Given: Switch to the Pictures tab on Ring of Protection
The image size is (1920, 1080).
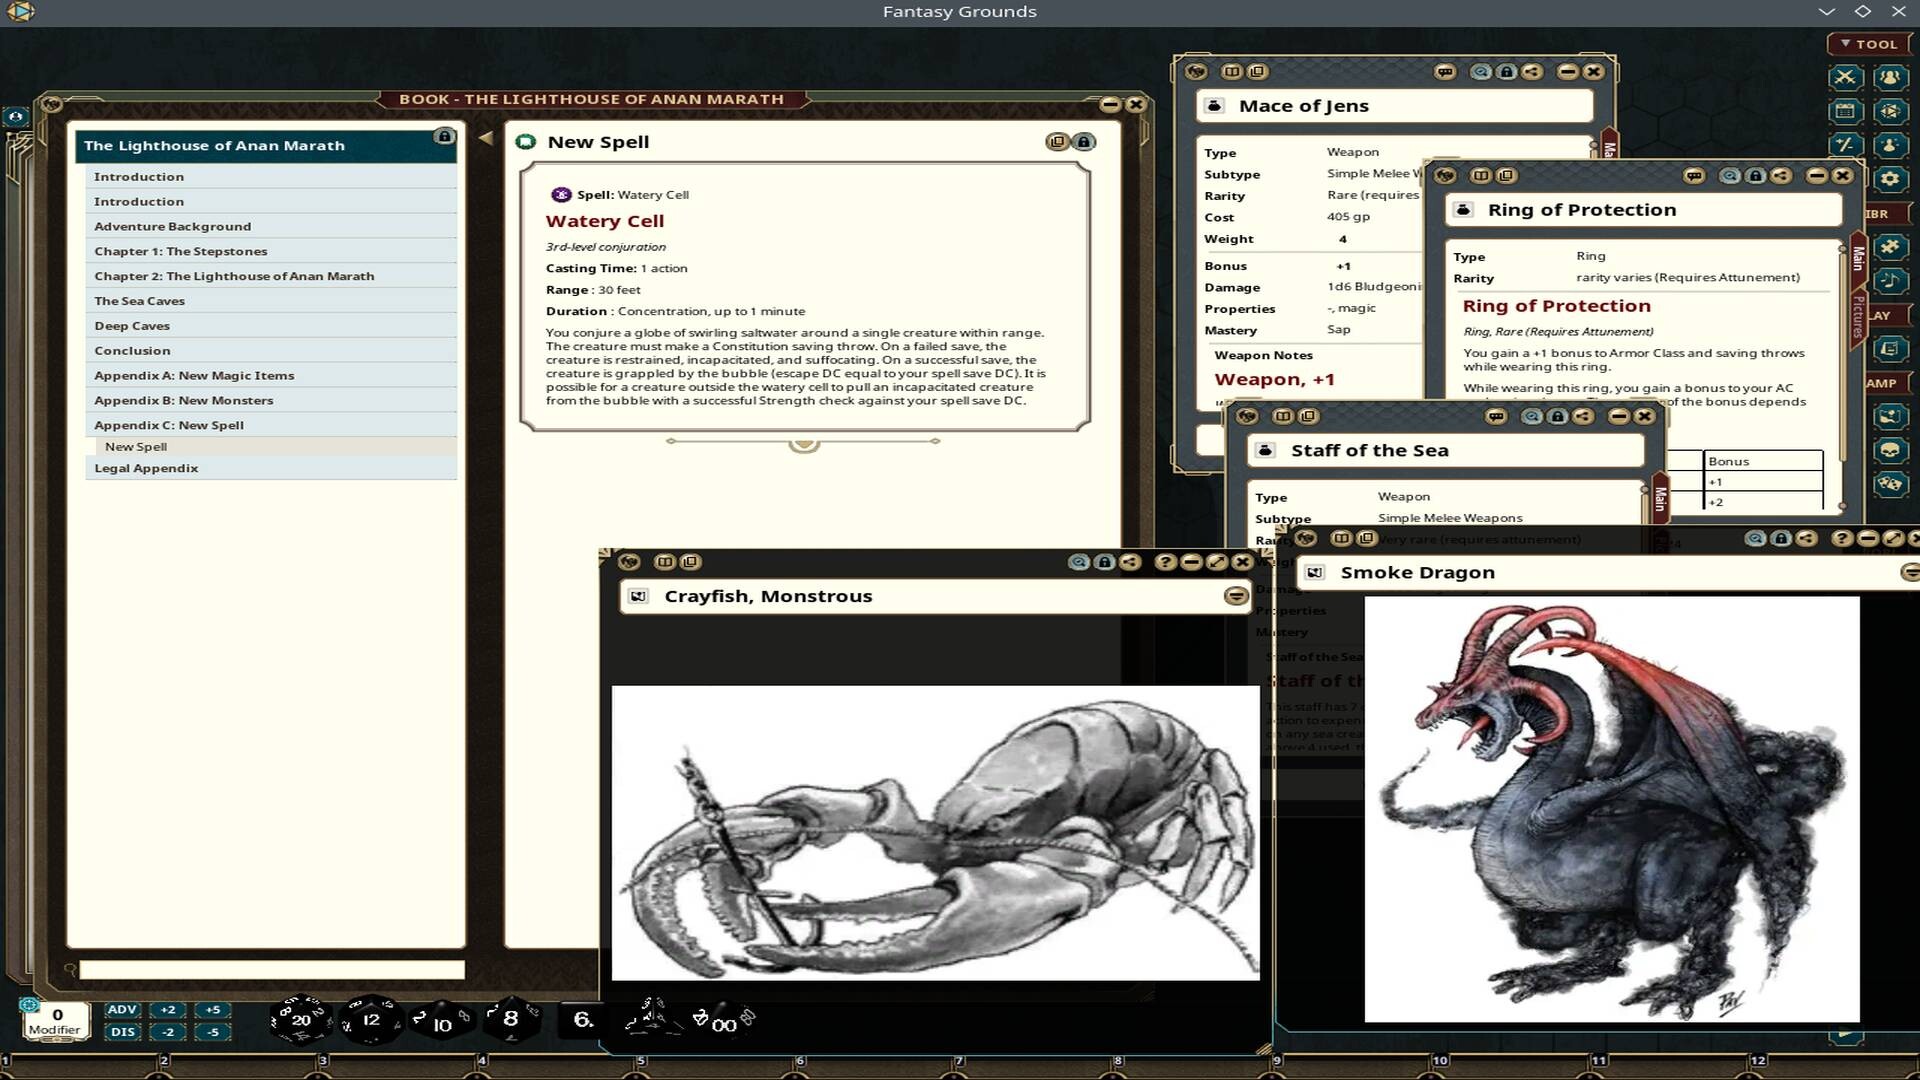Looking at the screenshot, I should point(1858,317).
